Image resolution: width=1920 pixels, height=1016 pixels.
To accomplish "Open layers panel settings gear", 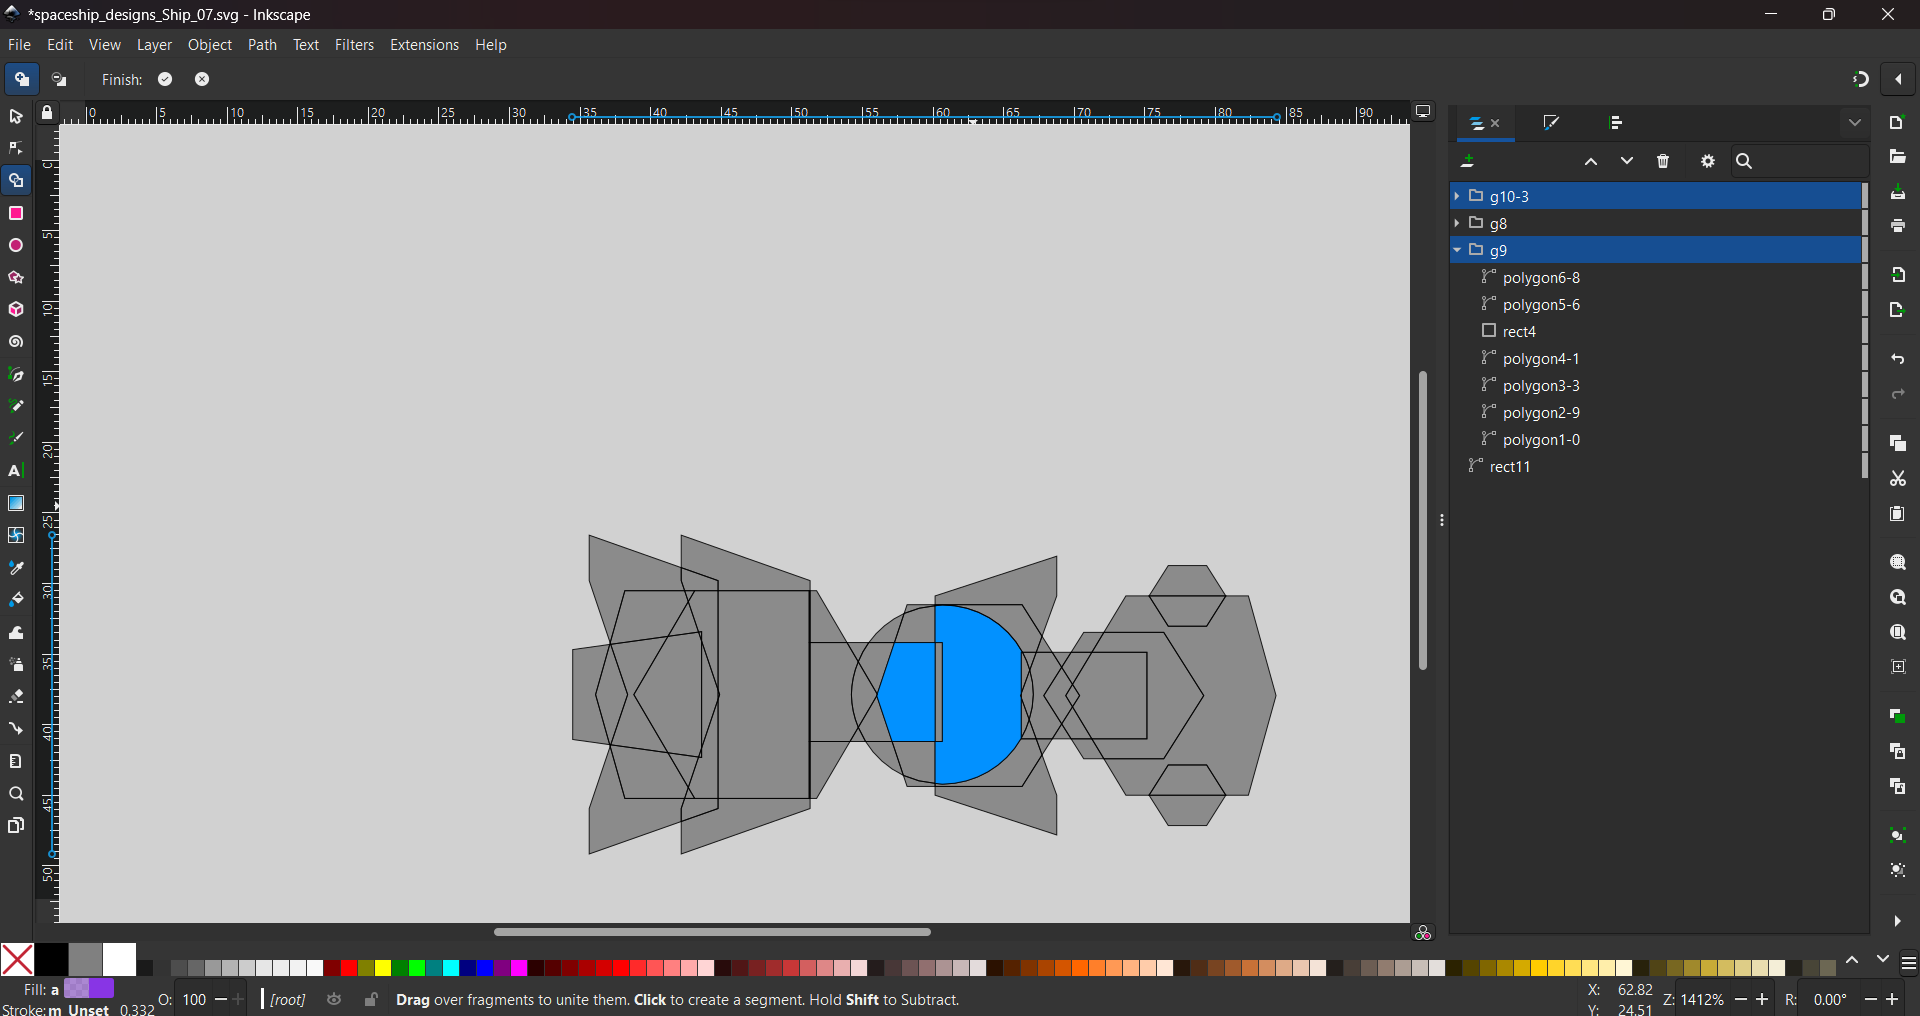I will (1708, 162).
